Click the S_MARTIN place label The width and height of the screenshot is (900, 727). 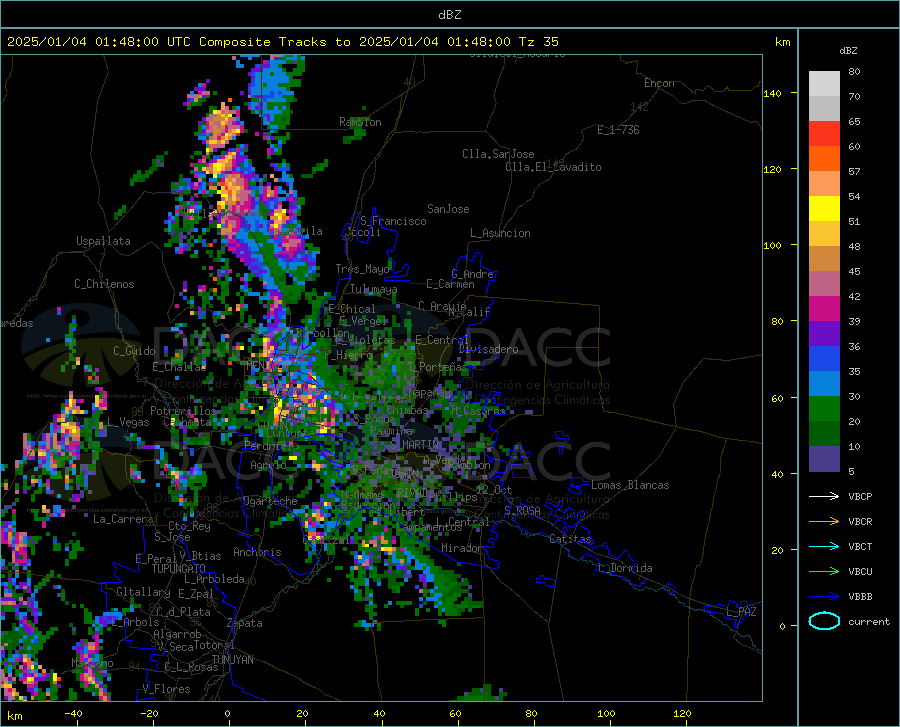416,445
